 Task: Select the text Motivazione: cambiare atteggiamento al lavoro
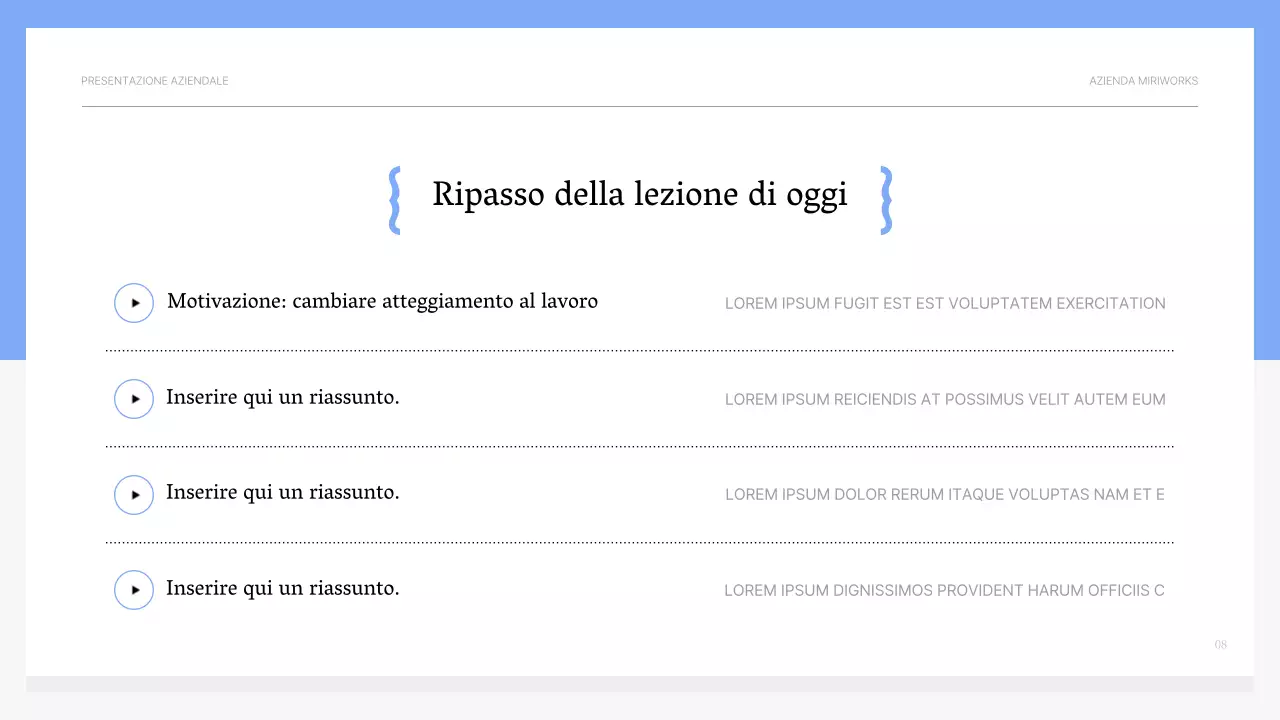[382, 301]
